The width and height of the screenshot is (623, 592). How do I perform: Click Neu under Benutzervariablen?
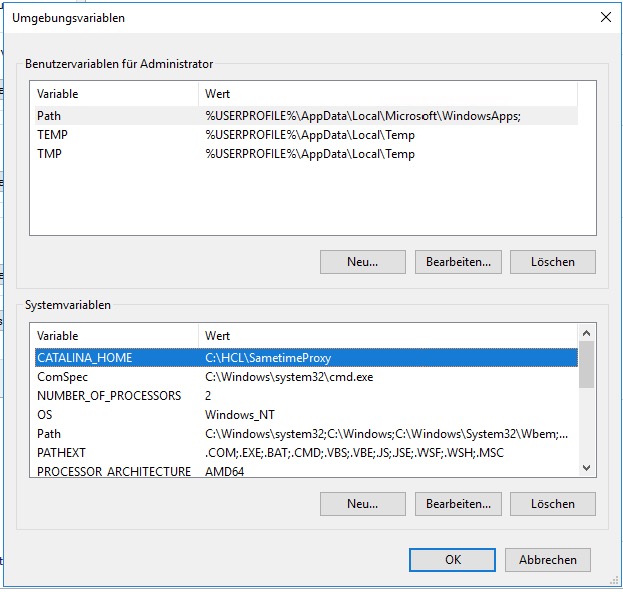point(362,262)
